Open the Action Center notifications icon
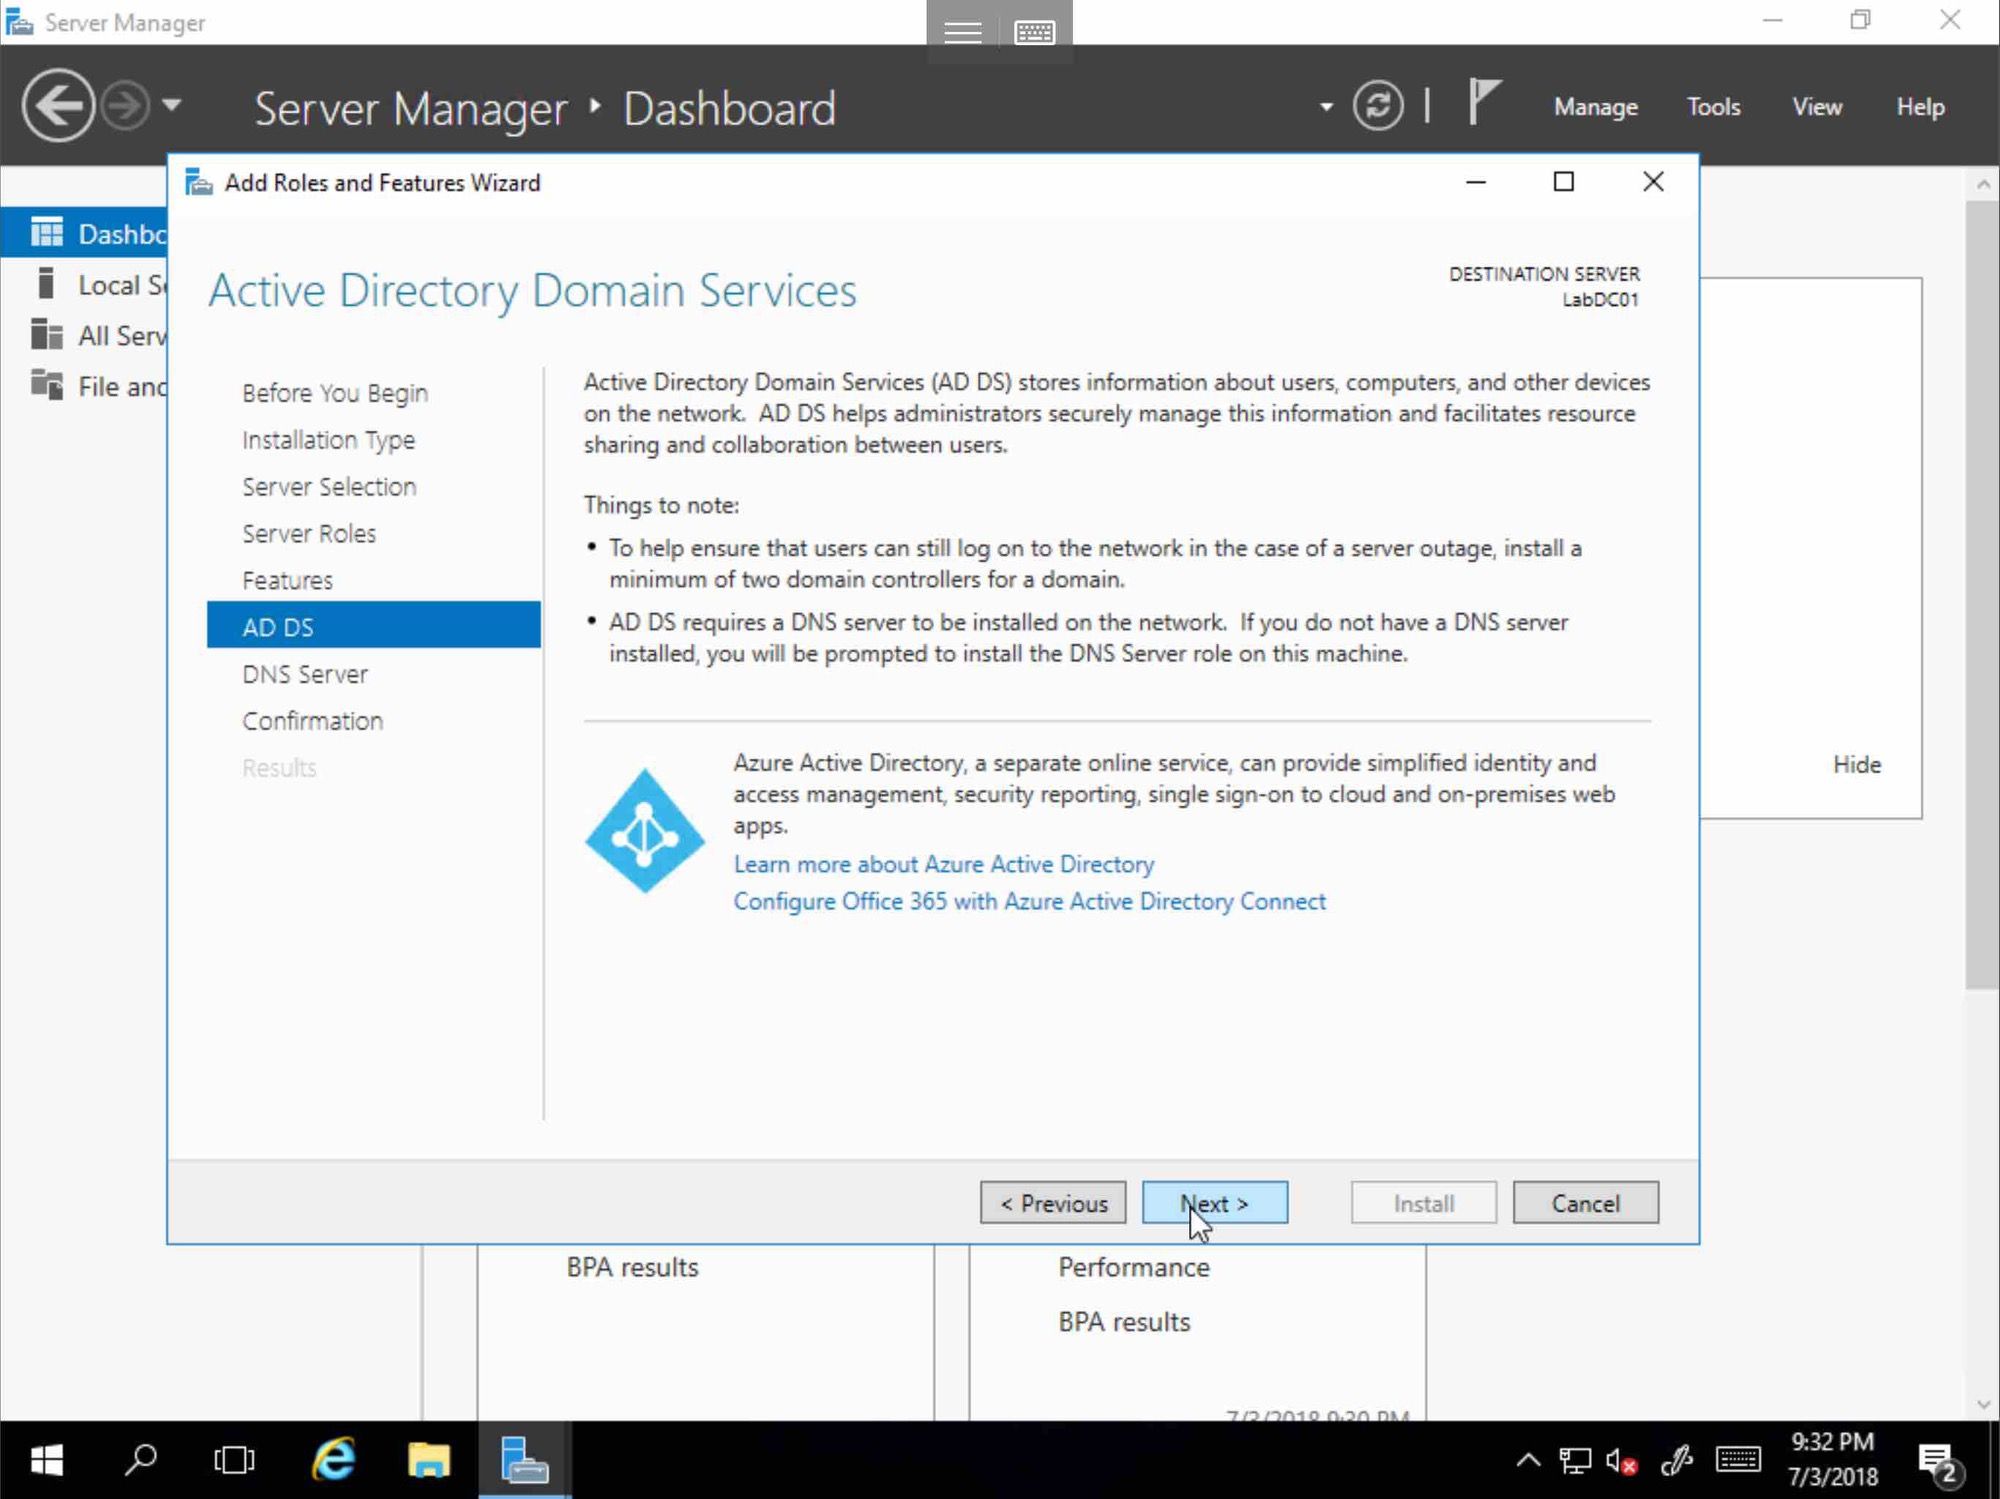The image size is (2000, 1499). [x=1939, y=1463]
